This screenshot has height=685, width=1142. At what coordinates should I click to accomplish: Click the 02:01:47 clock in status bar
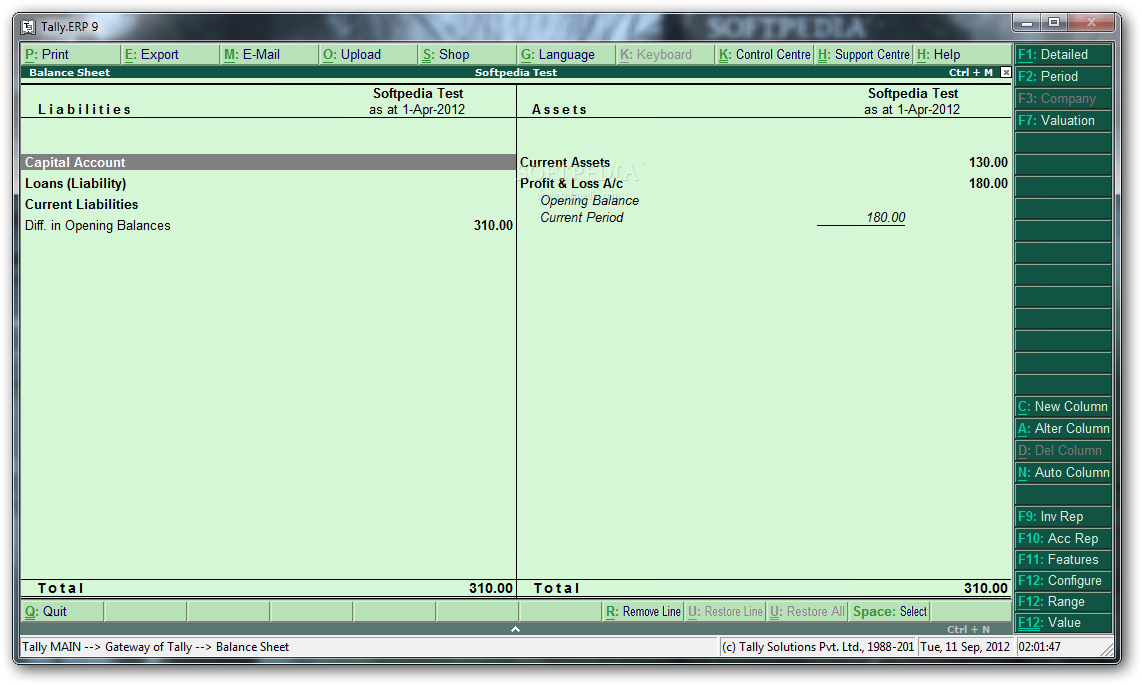pos(1039,646)
